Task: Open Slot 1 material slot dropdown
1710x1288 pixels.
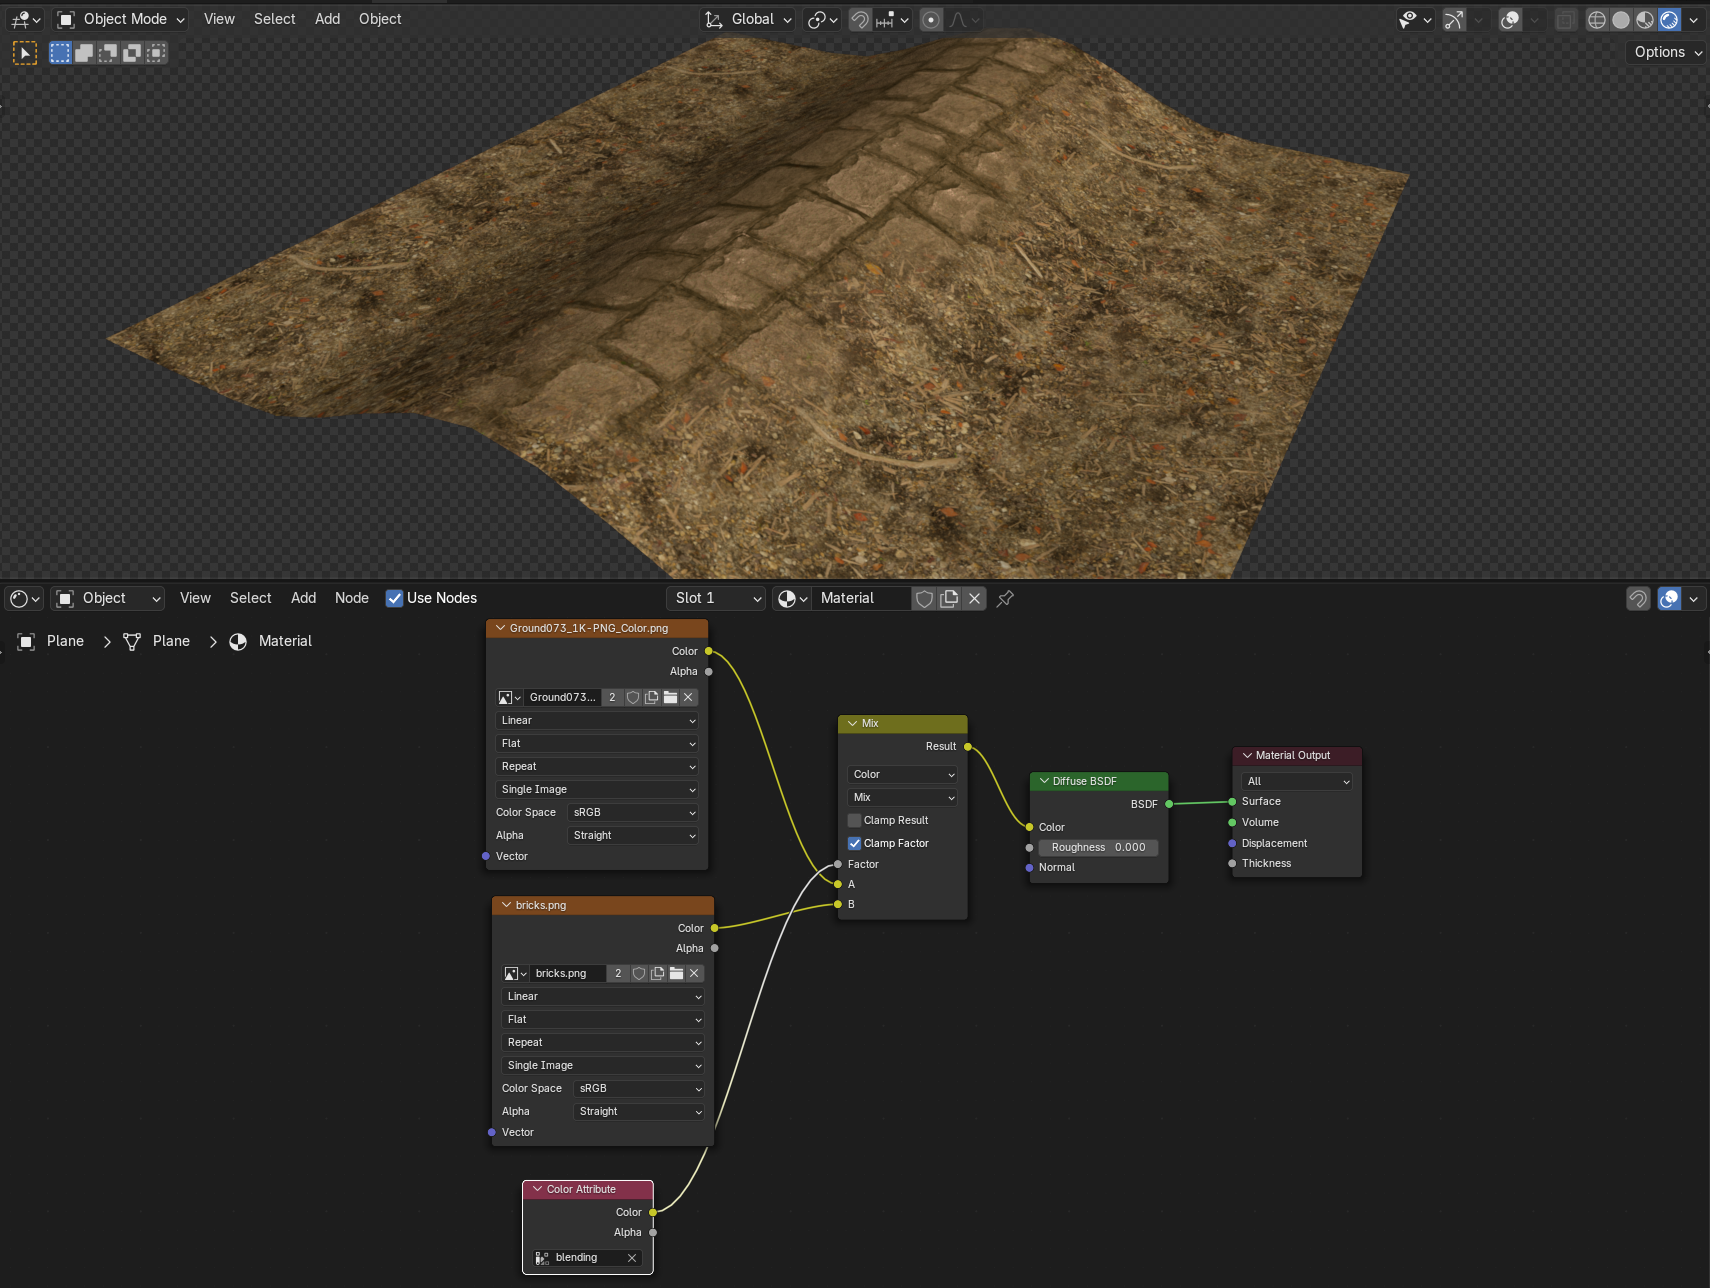Action: tap(716, 598)
